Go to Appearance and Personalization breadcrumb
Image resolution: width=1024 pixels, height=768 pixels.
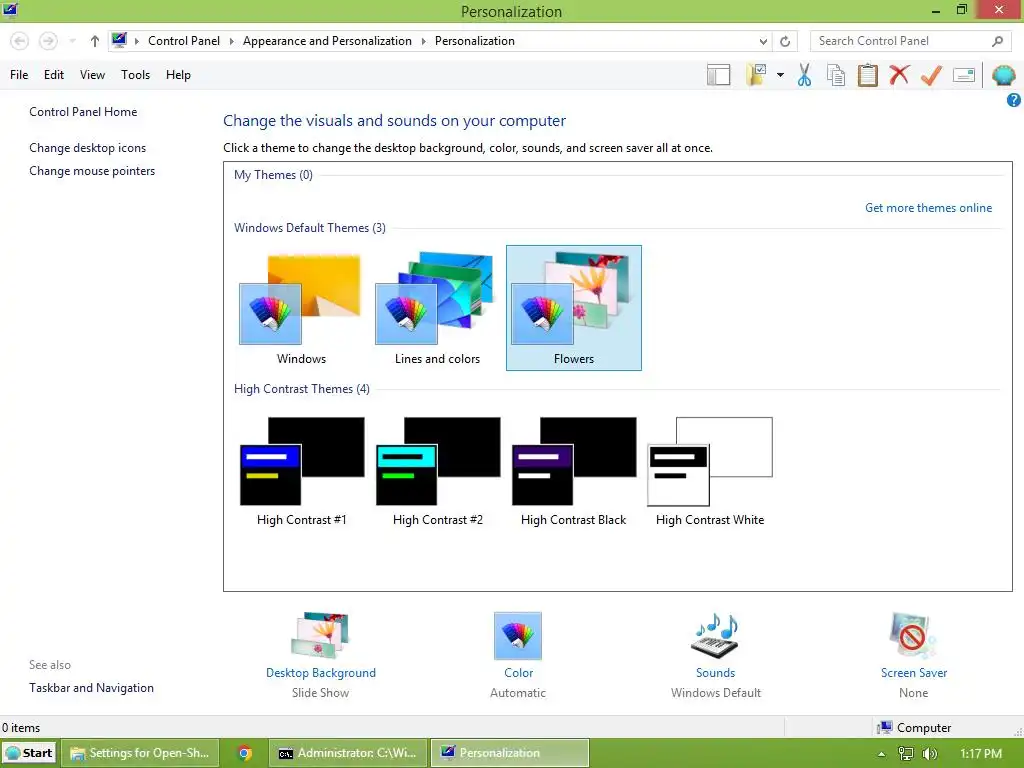(327, 40)
